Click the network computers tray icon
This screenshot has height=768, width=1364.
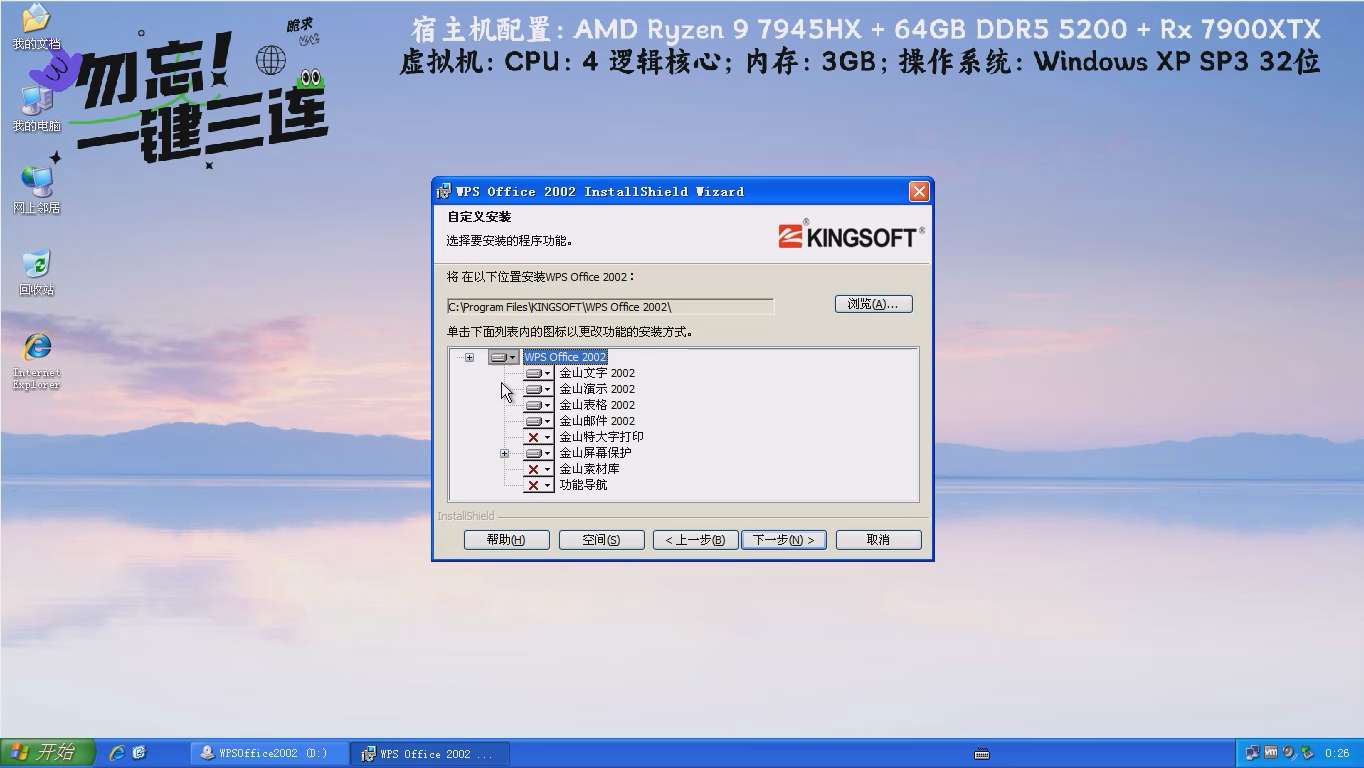click(1253, 753)
